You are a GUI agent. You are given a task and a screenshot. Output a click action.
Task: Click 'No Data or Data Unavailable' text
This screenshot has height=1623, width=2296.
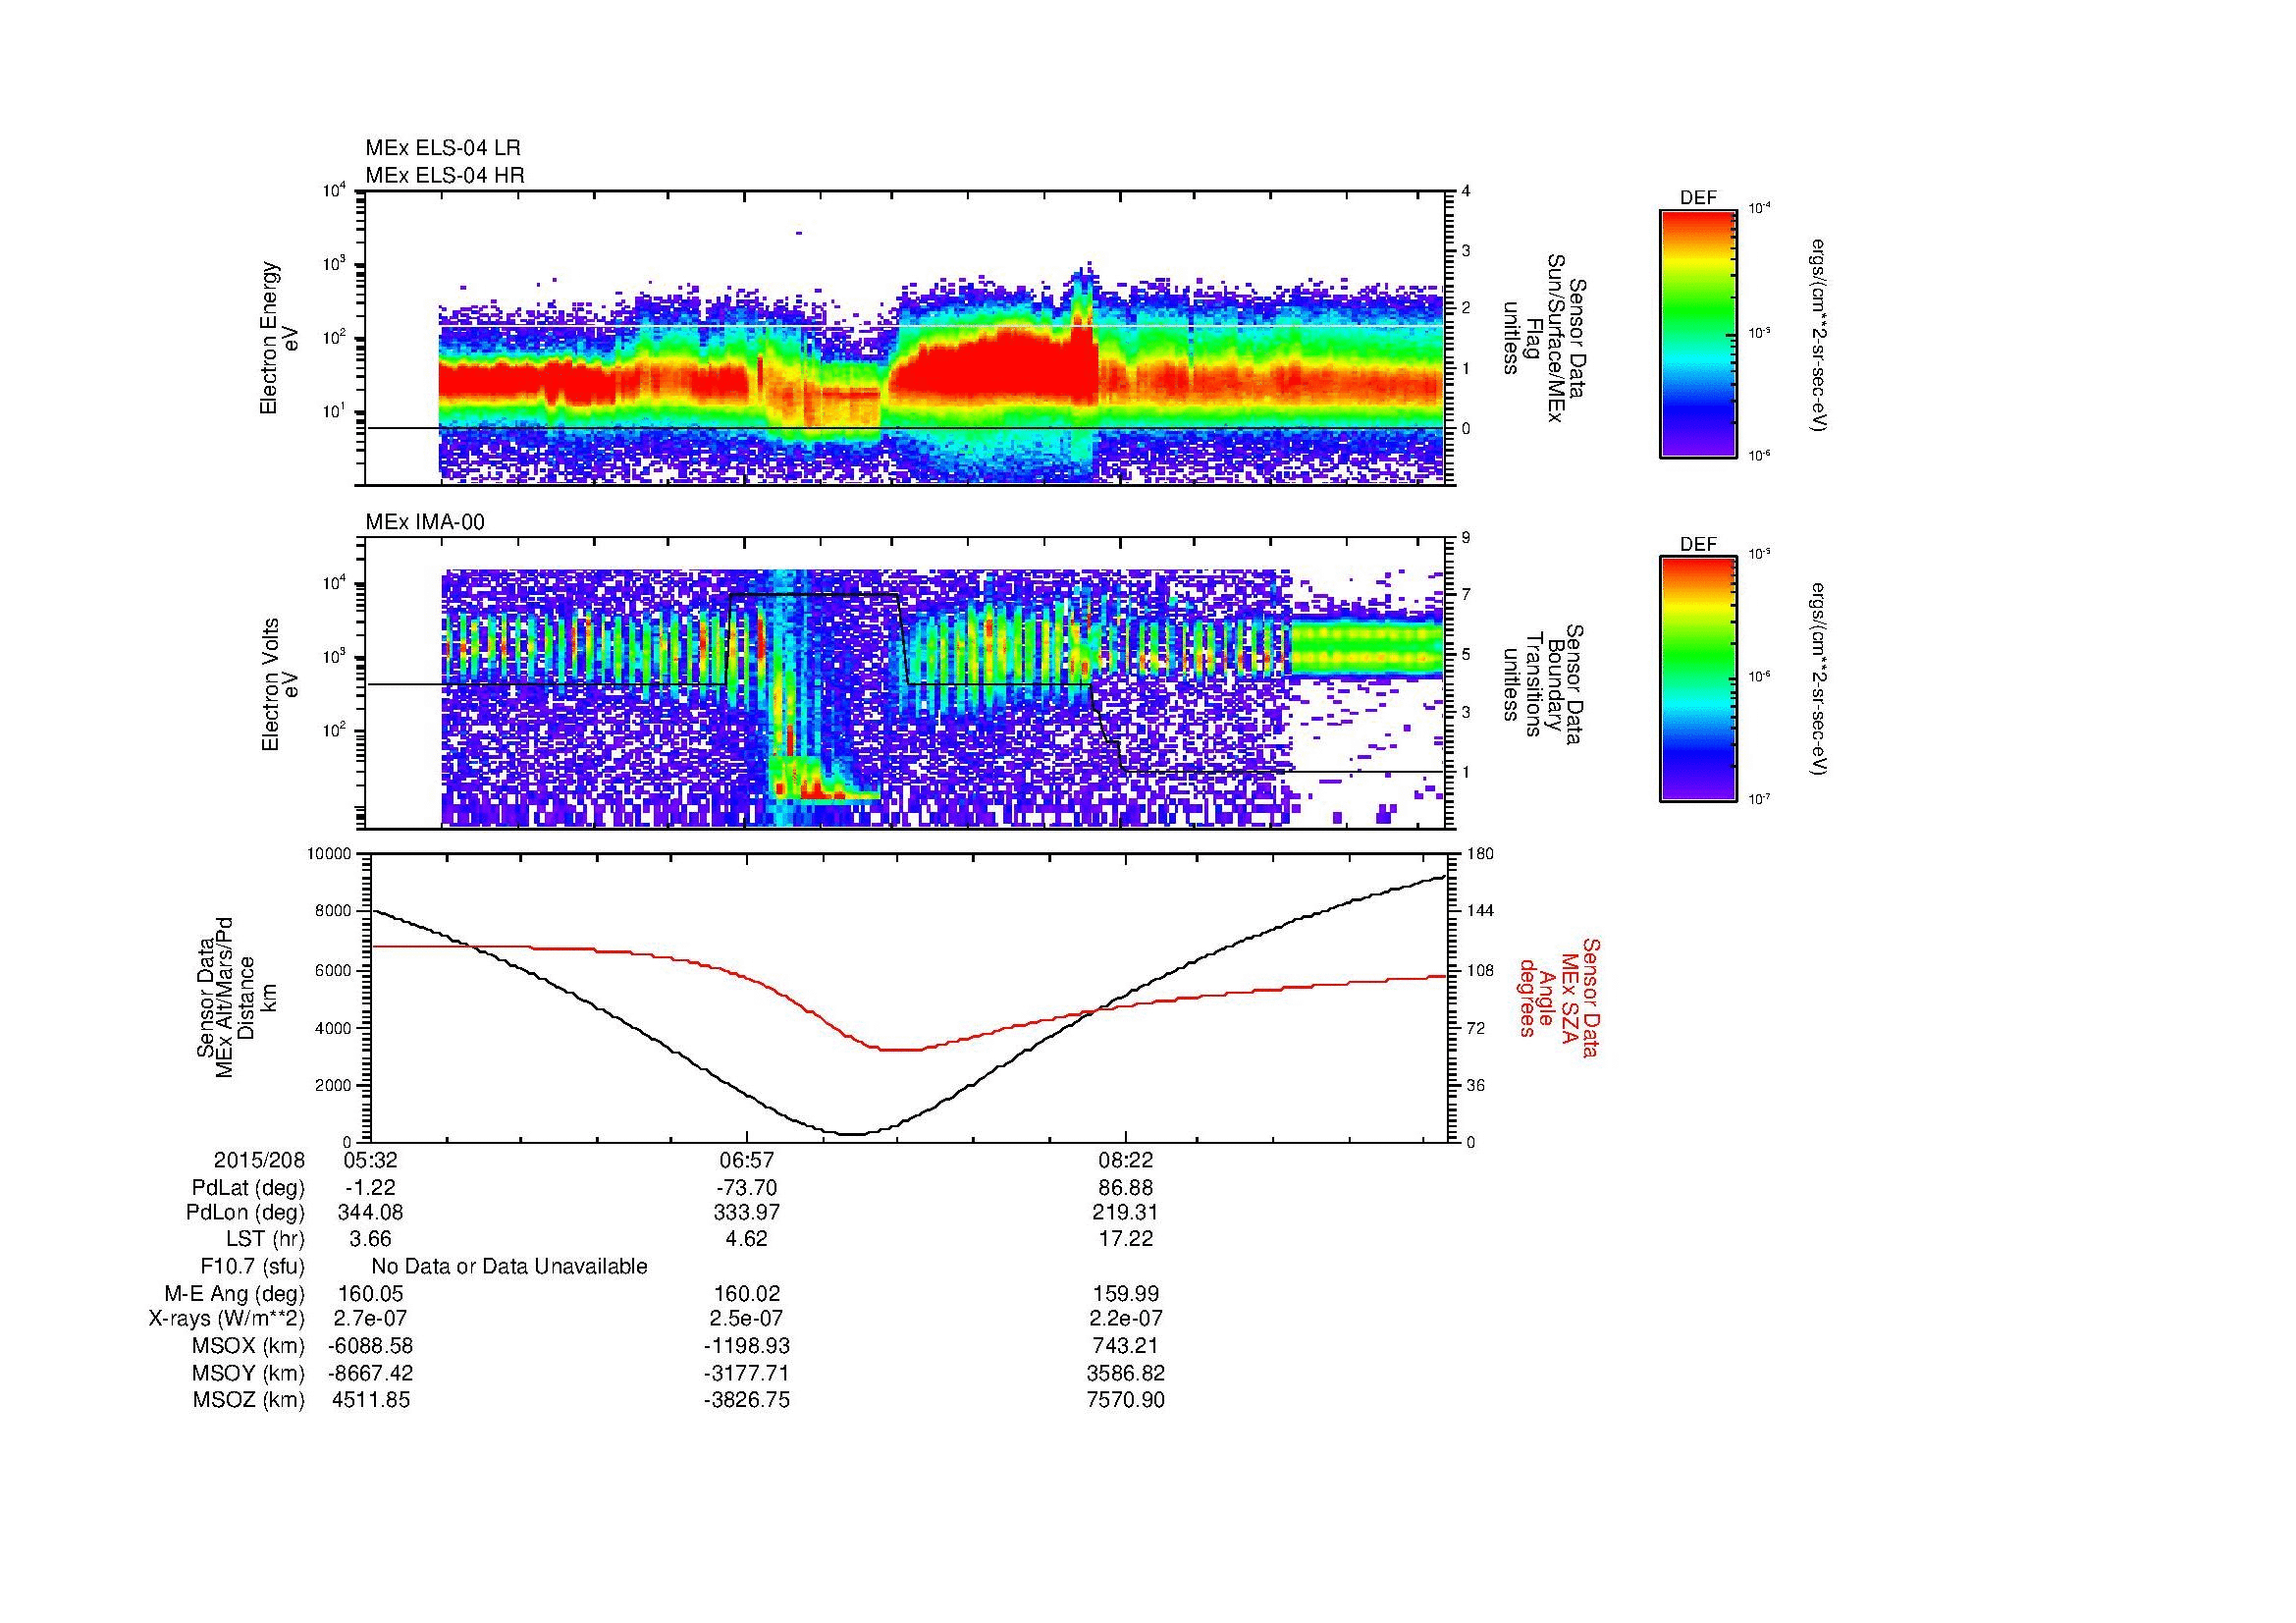pos(509,1267)
